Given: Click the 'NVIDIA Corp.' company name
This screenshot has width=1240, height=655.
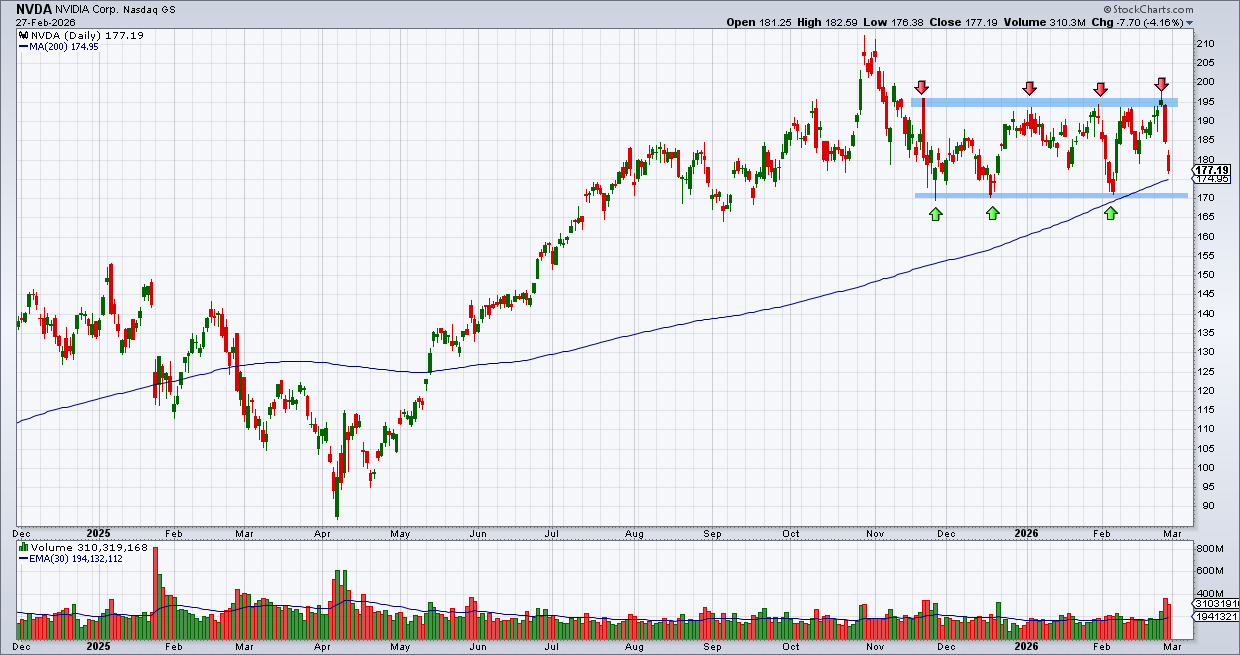Looking at the screenshot, I should pos(88,9).
